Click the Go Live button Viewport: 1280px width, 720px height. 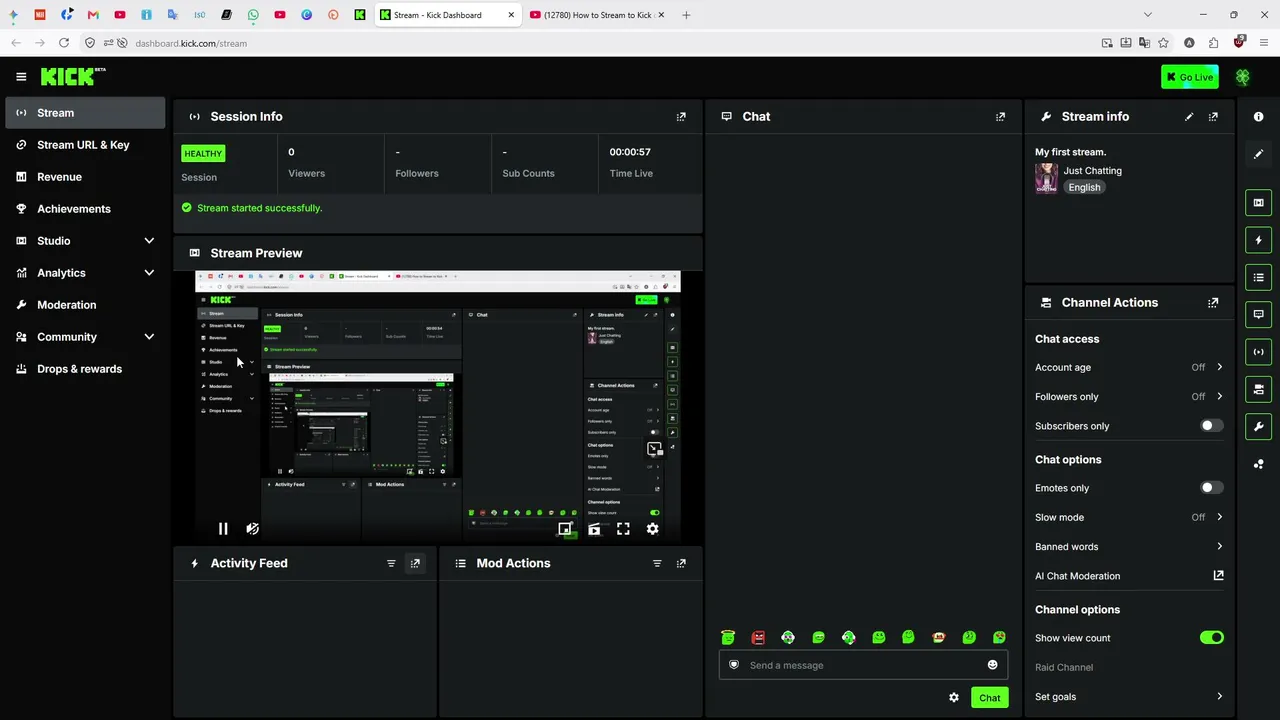(1190, 77)
